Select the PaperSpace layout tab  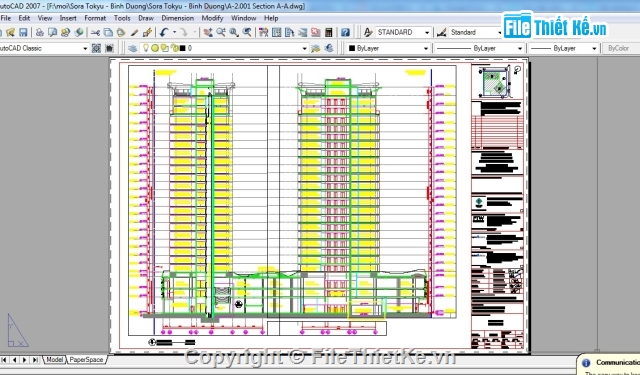pyautogui.click(x=86, y=359)
